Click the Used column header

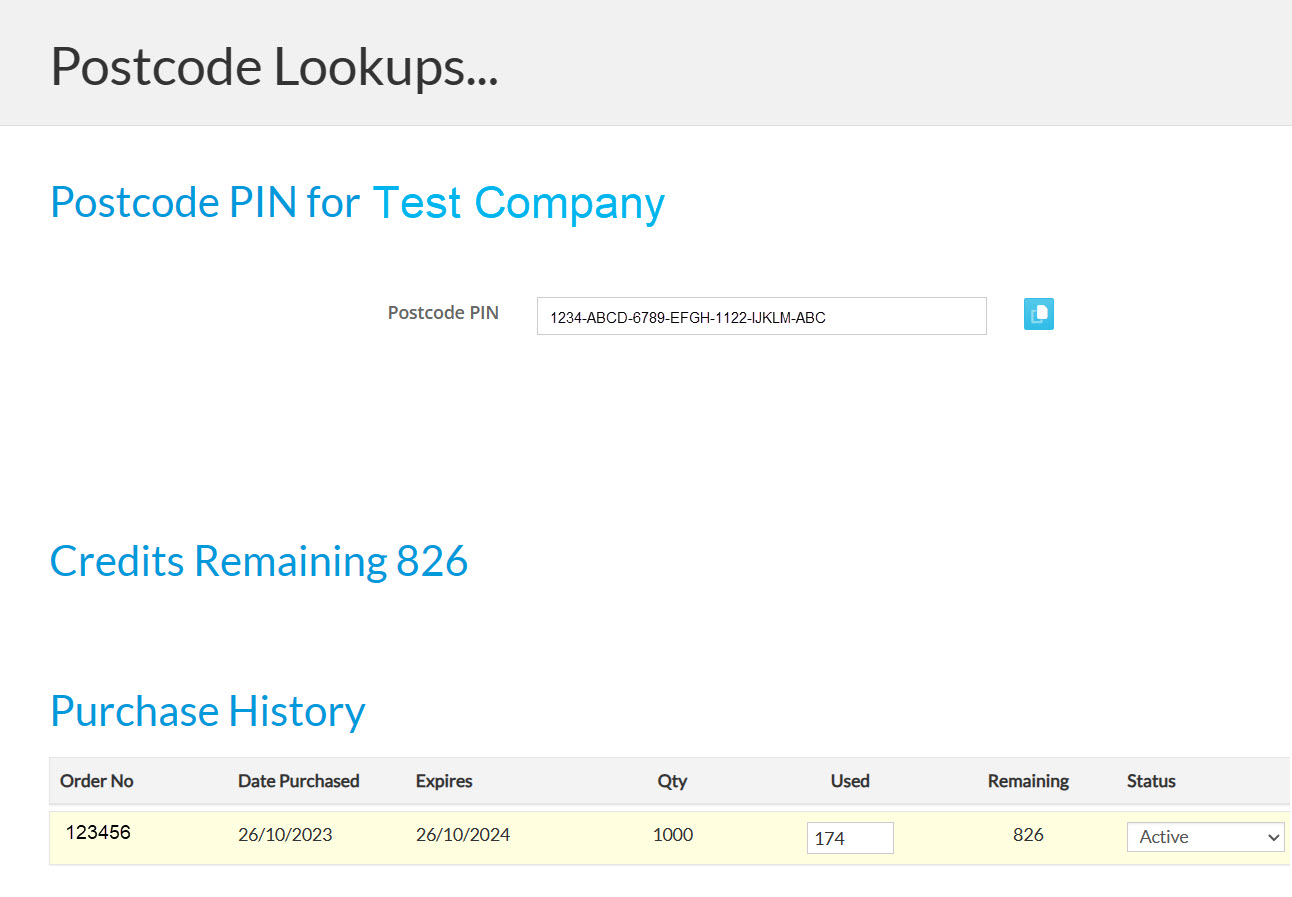pos(850,781)
